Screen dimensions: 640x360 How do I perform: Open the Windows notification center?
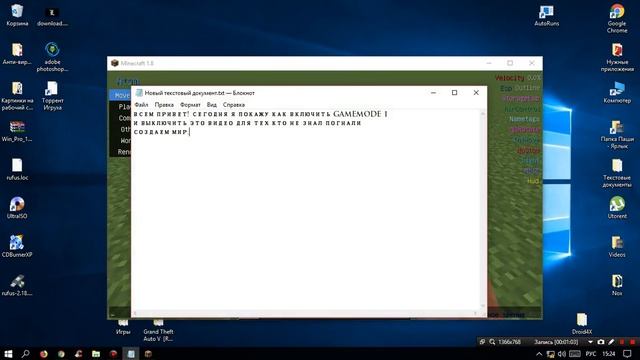point(627,354)
